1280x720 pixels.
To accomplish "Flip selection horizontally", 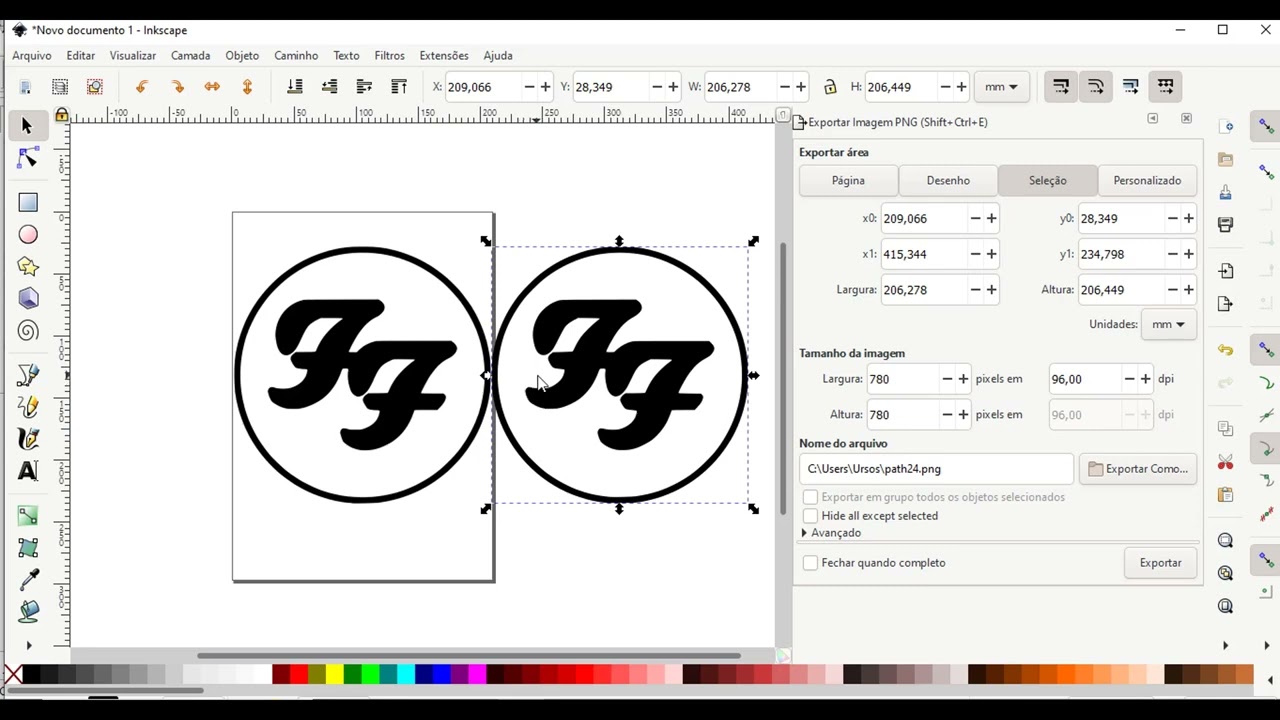I will 212,87.
